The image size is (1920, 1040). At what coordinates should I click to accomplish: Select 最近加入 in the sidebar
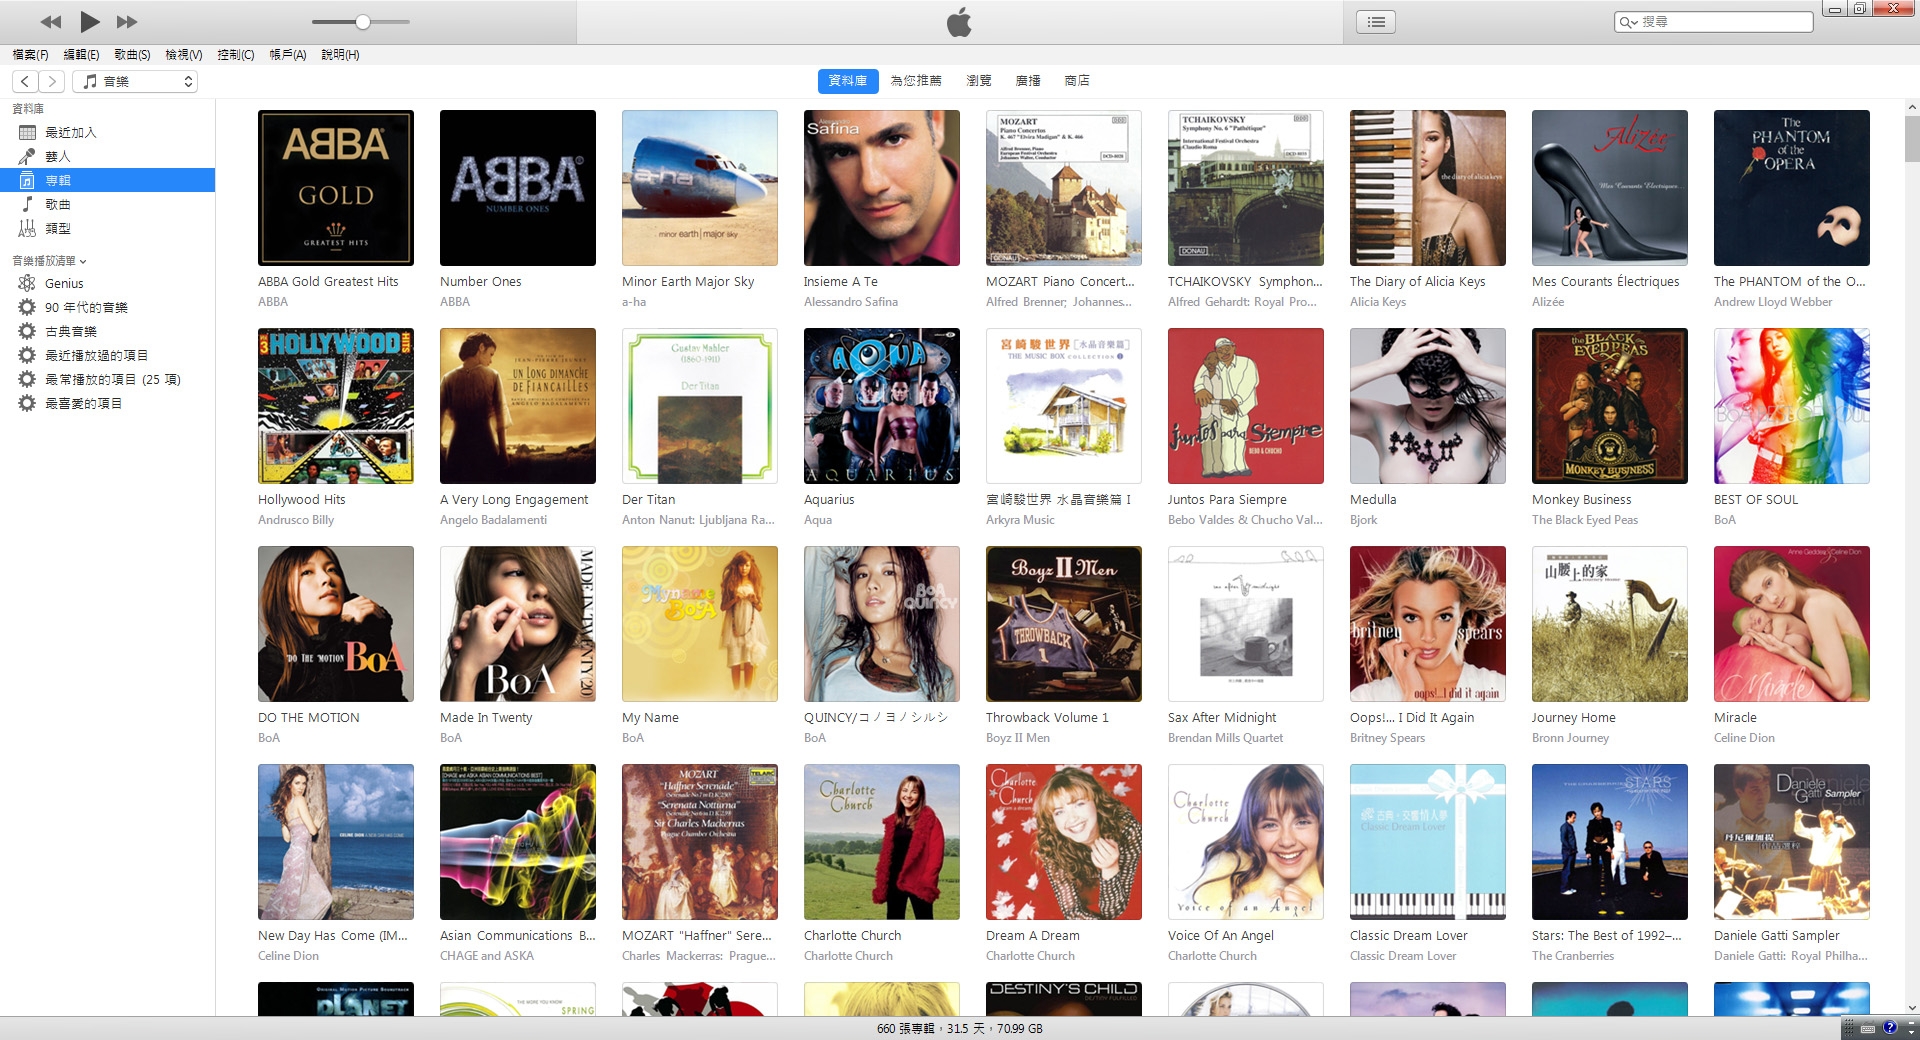coord(107,132)
